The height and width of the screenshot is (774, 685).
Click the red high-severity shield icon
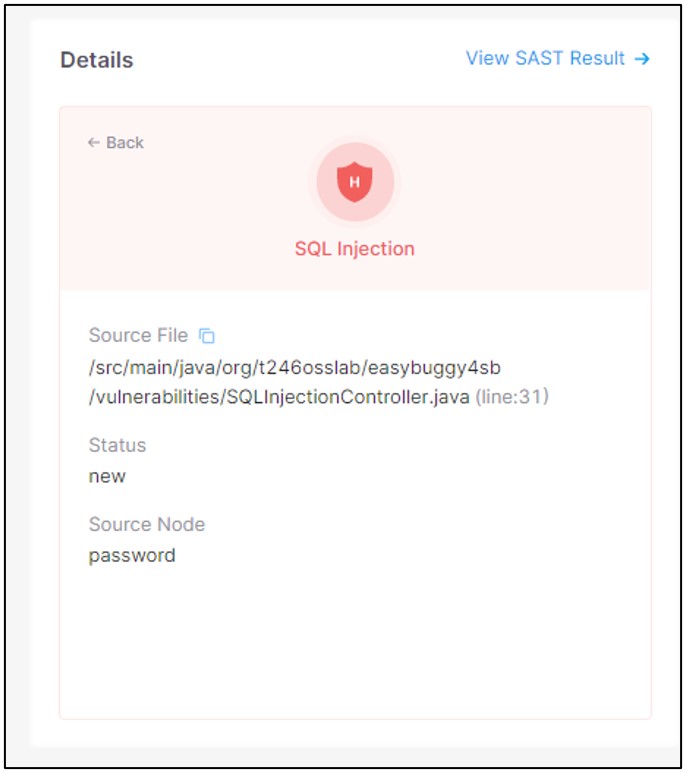354,182
